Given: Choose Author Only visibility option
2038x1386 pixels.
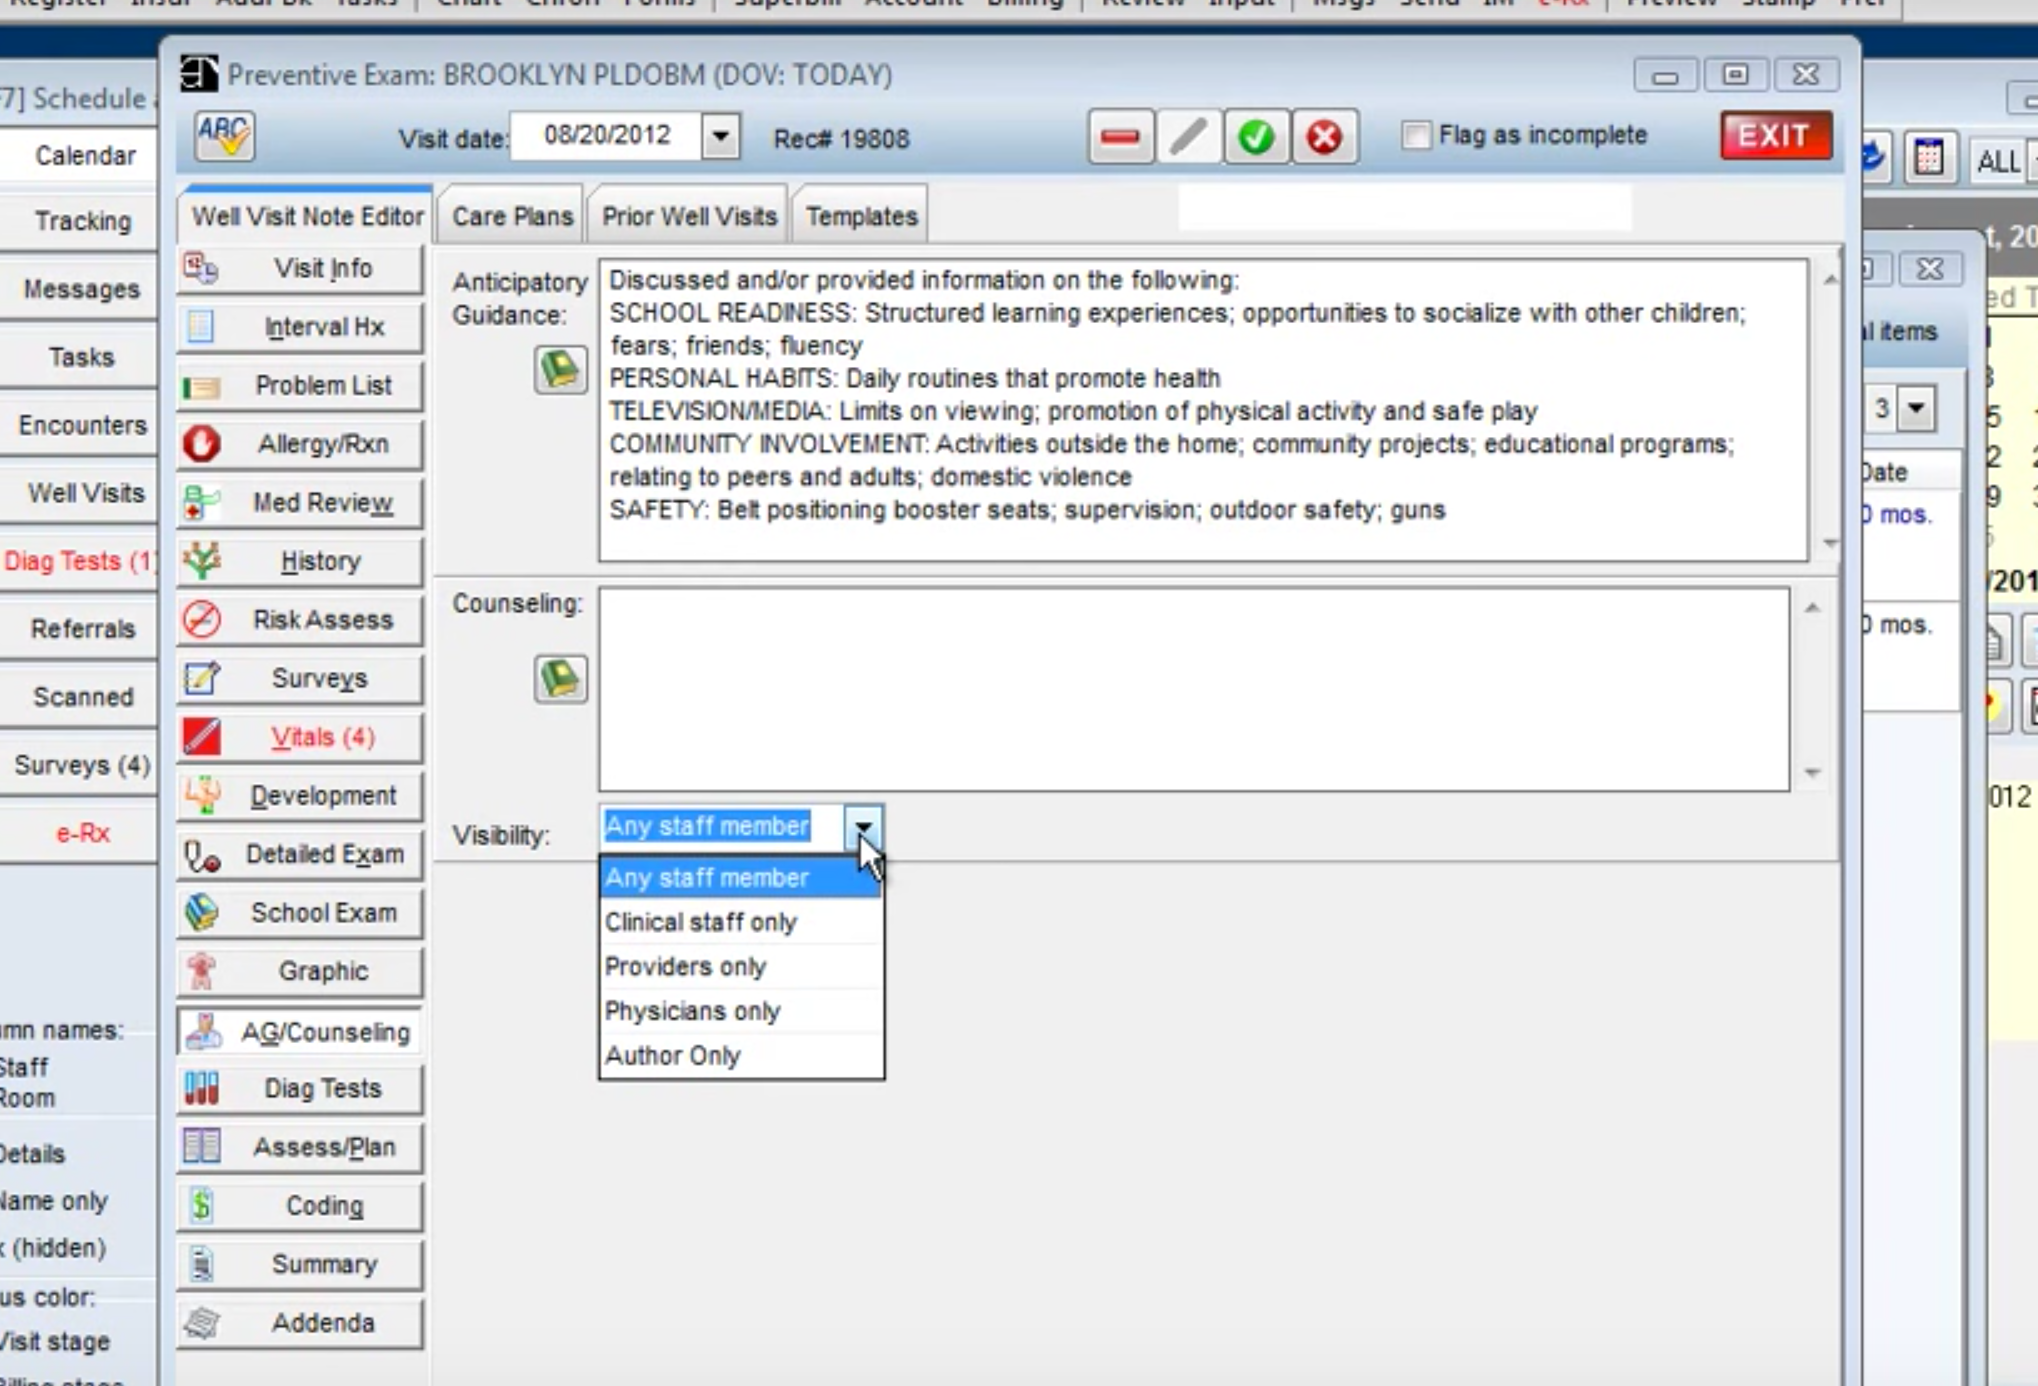Looking at the screenshot, I should 672,1056.
